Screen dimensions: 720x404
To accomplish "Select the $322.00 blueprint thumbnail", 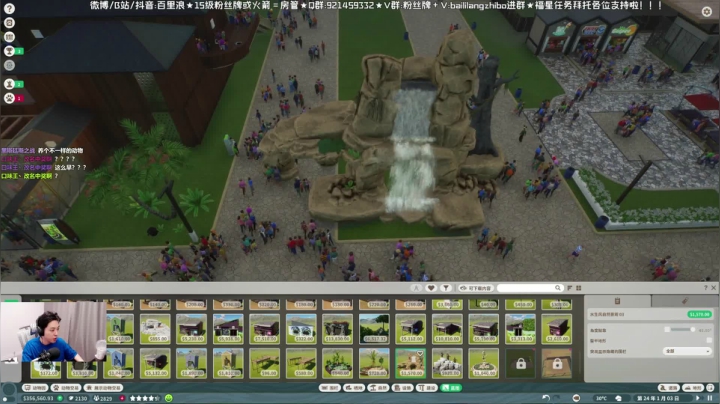I will [x=301, y=329].
